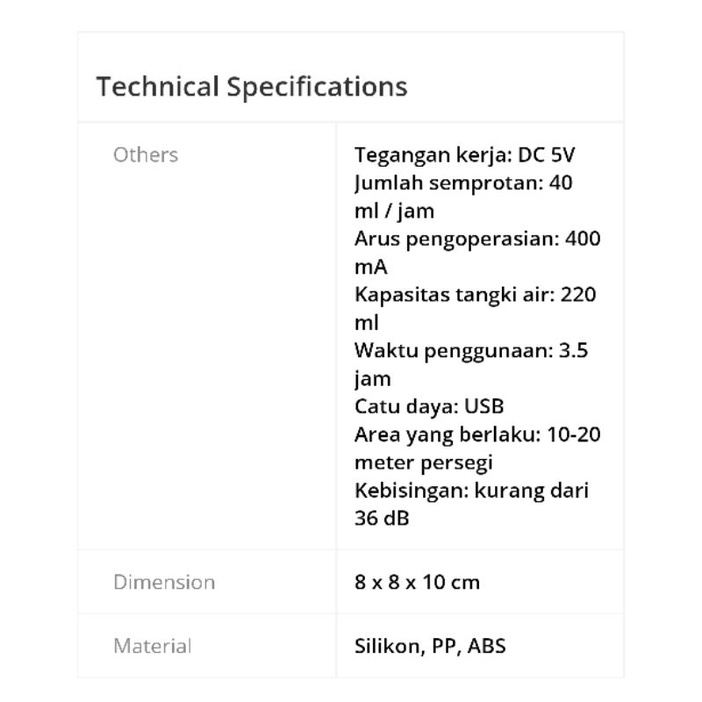Click the word 'Tegangan' in the first spec line
The width and height of the screenshot is (702, 702).
(x=396, y=156)
